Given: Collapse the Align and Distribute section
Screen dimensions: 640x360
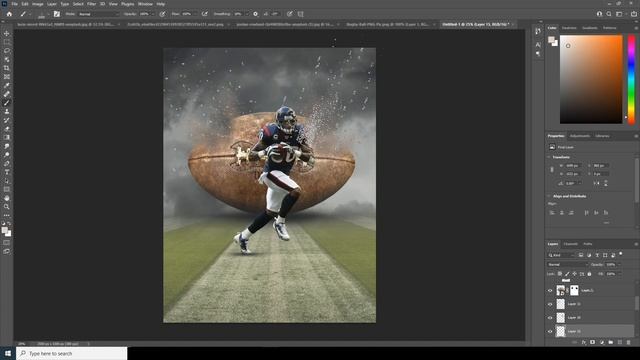Looking at the screenshot, I should coord(549,196).
